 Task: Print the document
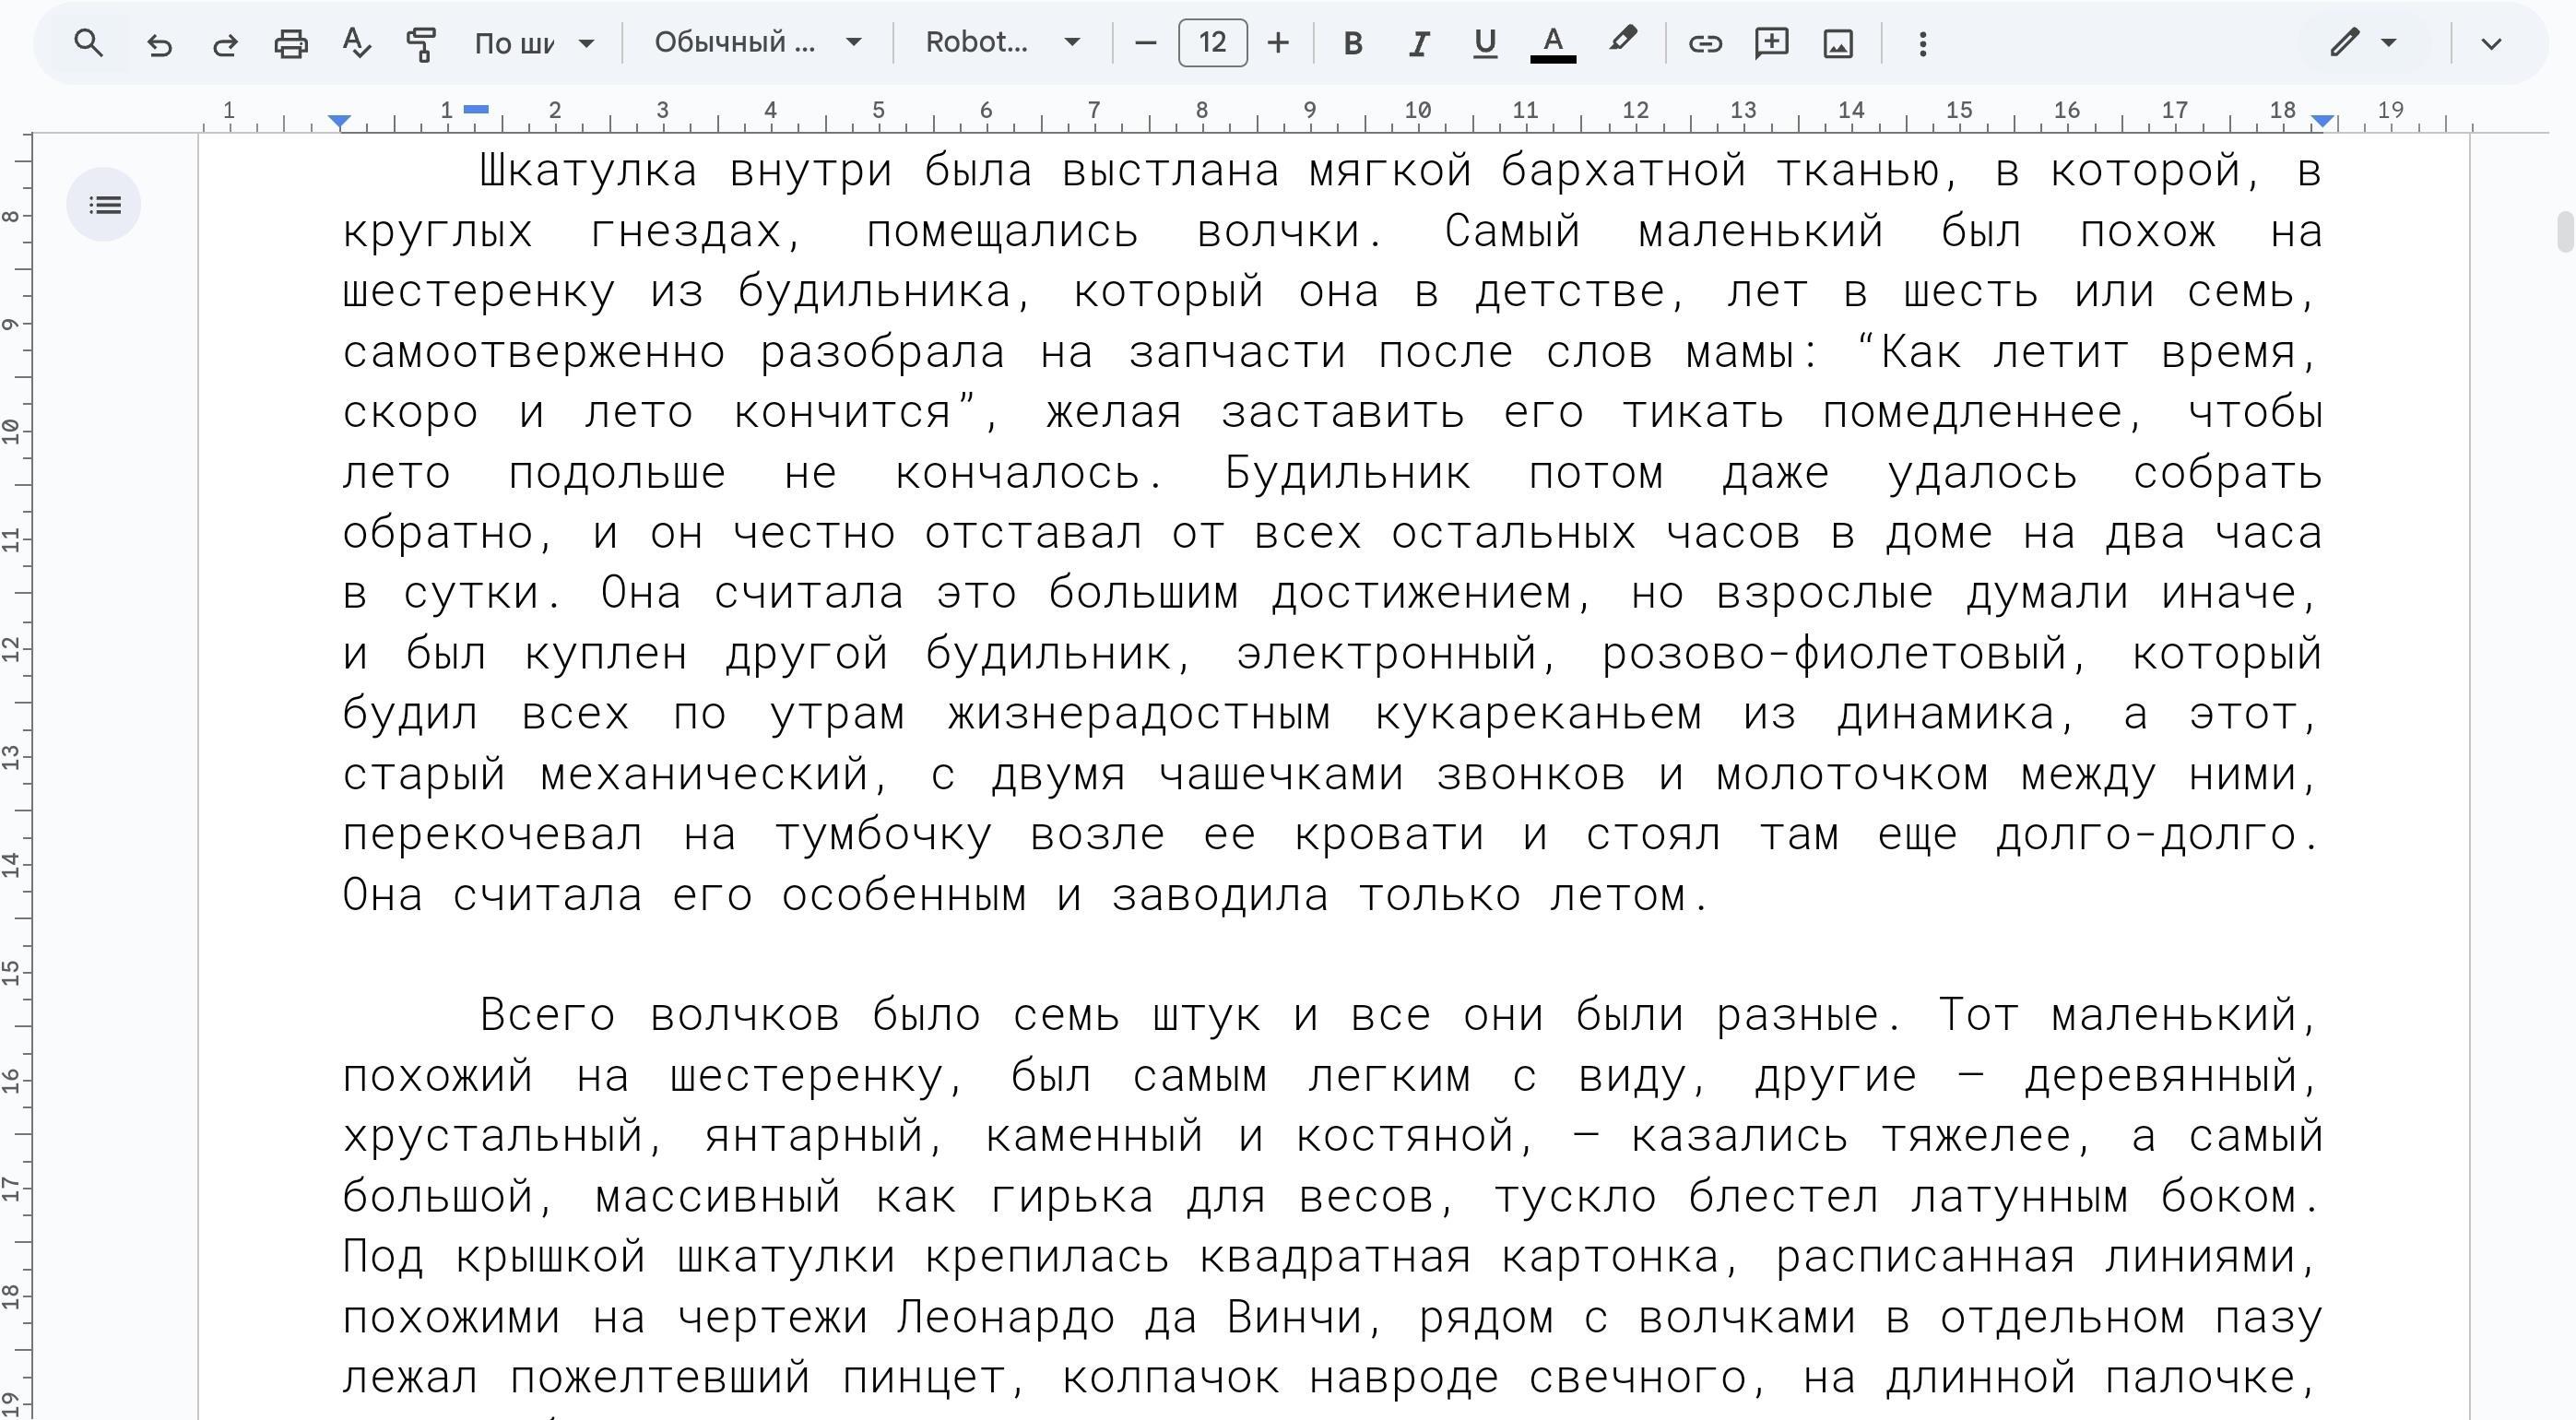coord(291,43)
